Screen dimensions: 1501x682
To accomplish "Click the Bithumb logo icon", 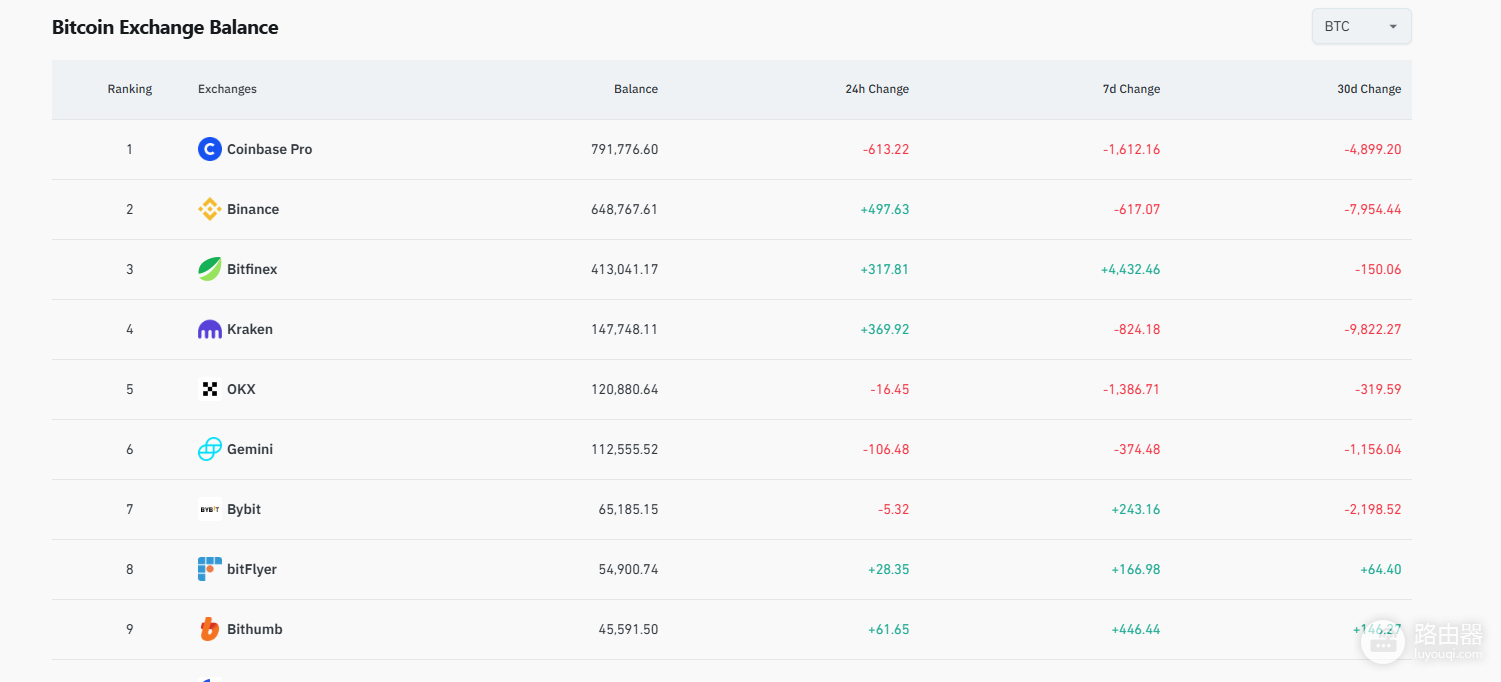I will pos(209,629).
